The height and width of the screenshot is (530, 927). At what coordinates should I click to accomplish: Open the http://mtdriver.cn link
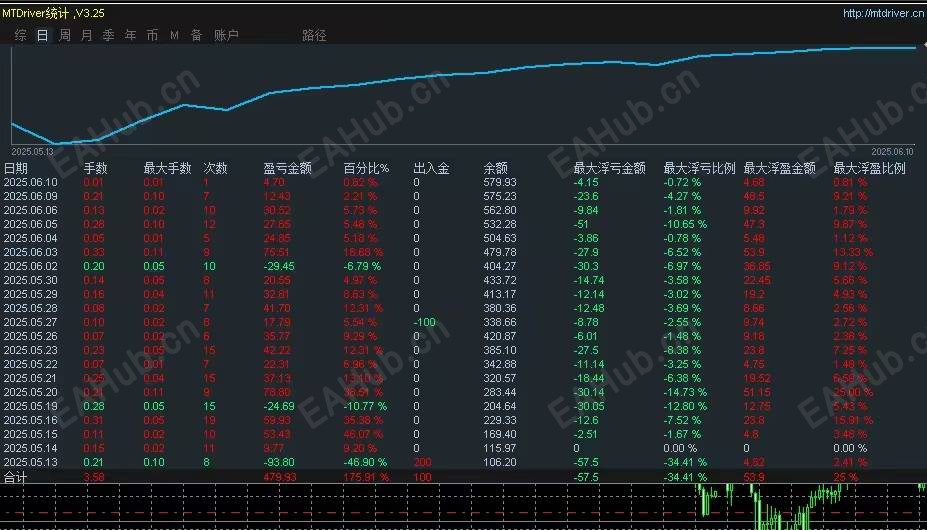884,14
